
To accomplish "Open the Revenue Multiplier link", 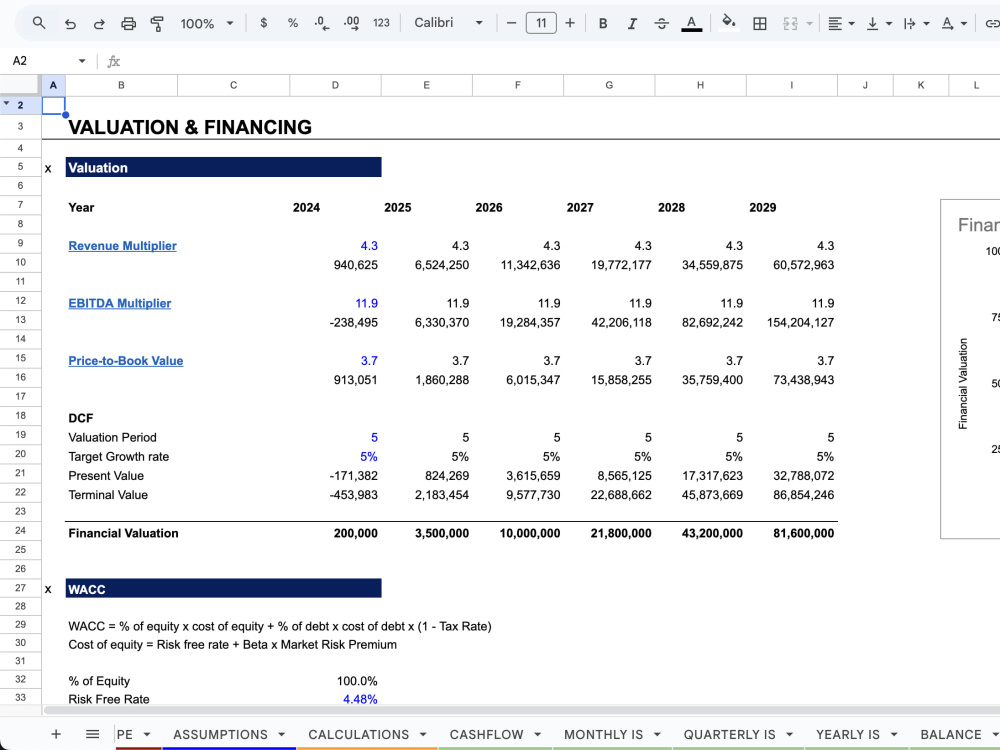I will (122, 246).
